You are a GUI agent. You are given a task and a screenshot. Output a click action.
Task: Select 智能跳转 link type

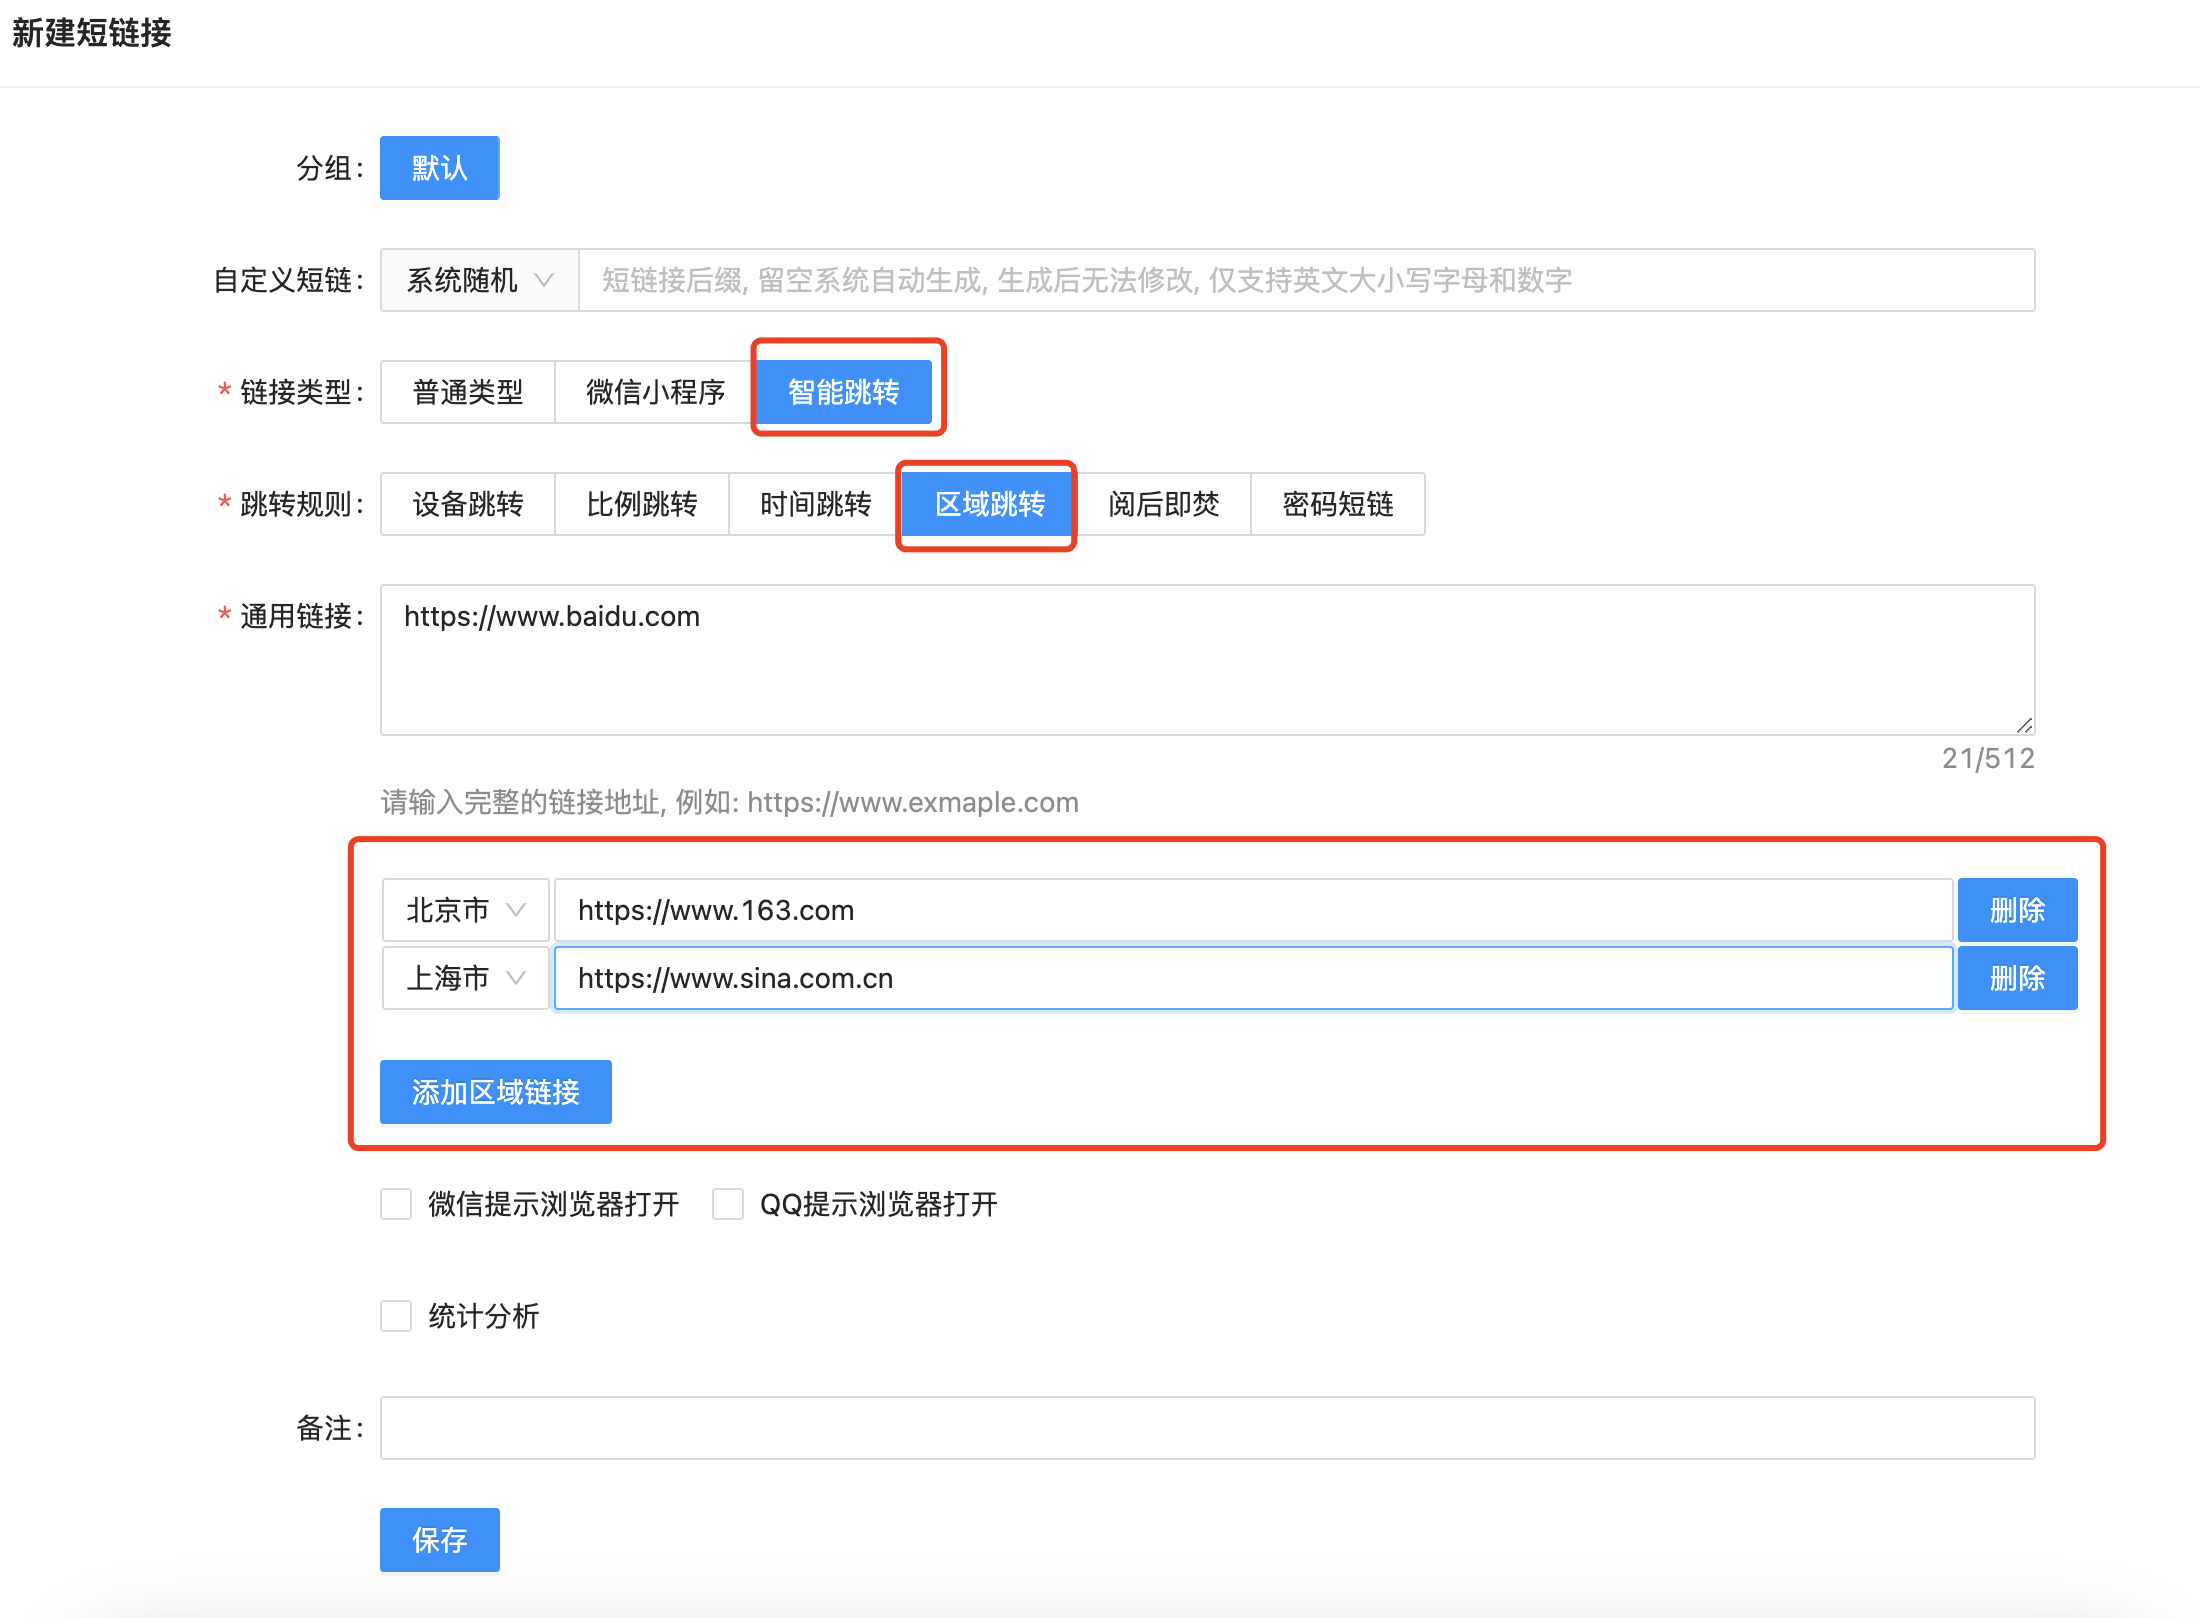(843, 392)
